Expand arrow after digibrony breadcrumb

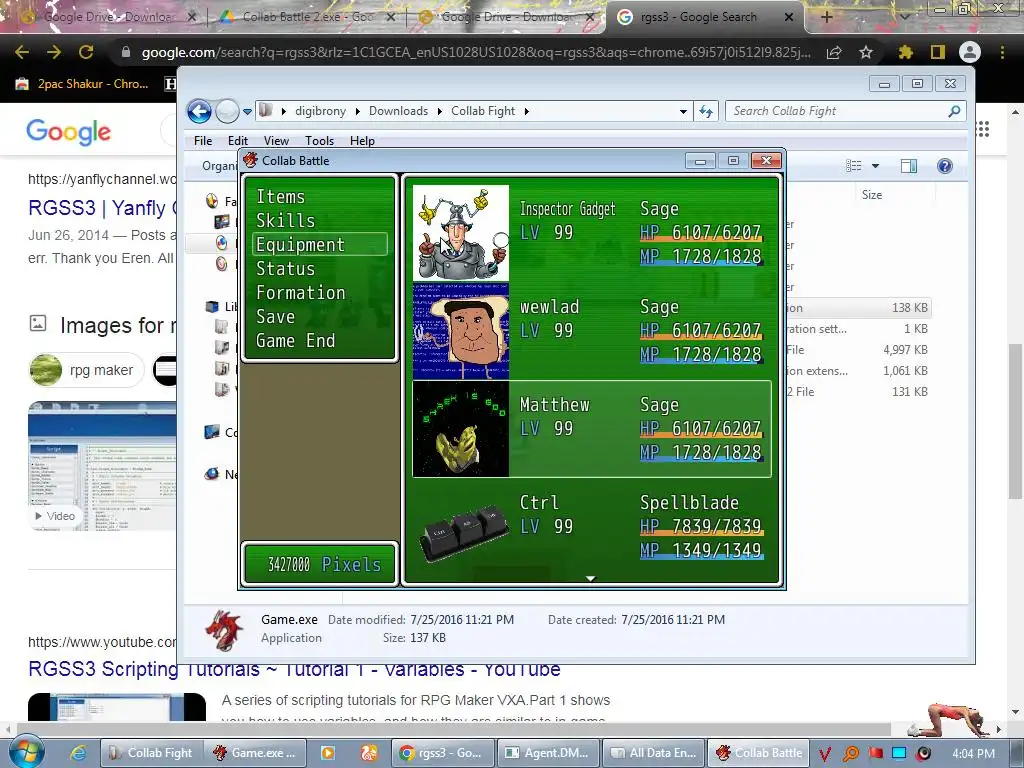pyautogui.click(x=358, y=112)
